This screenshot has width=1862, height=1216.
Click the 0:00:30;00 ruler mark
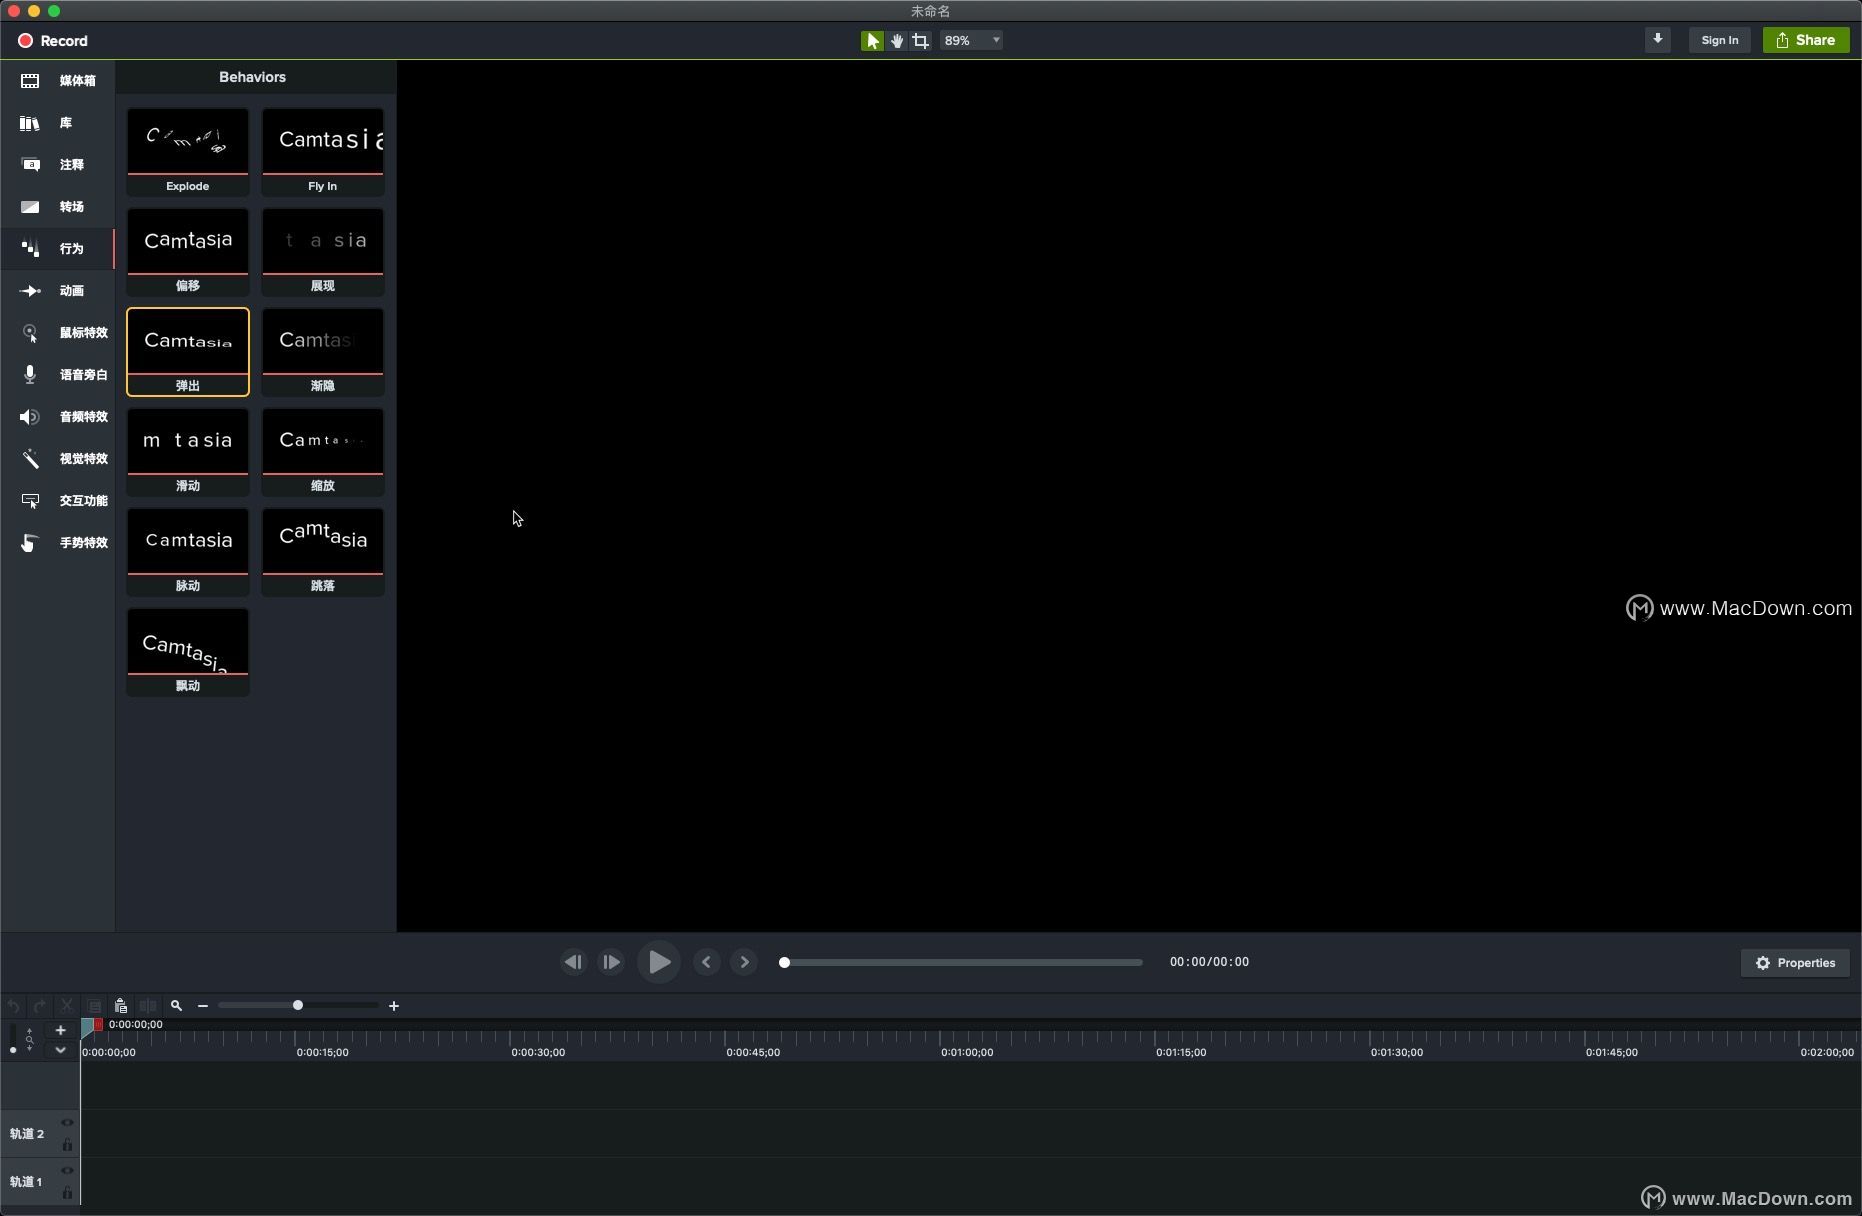click(538, 1052)
